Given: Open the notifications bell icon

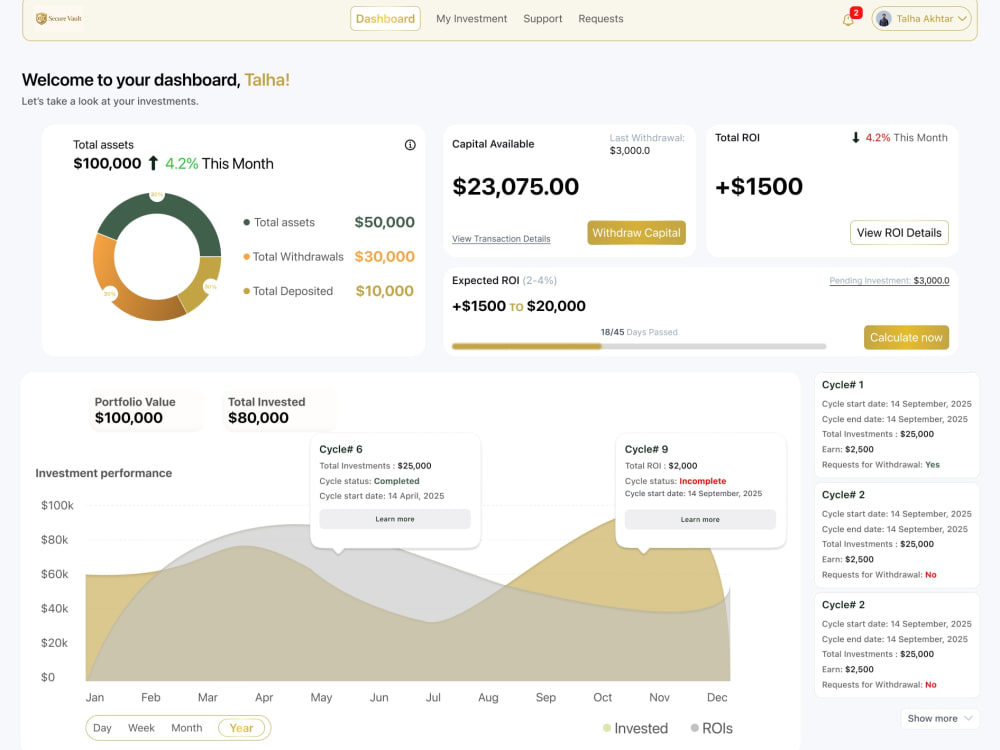Looking at the screenshot, I should coord(848,20).
